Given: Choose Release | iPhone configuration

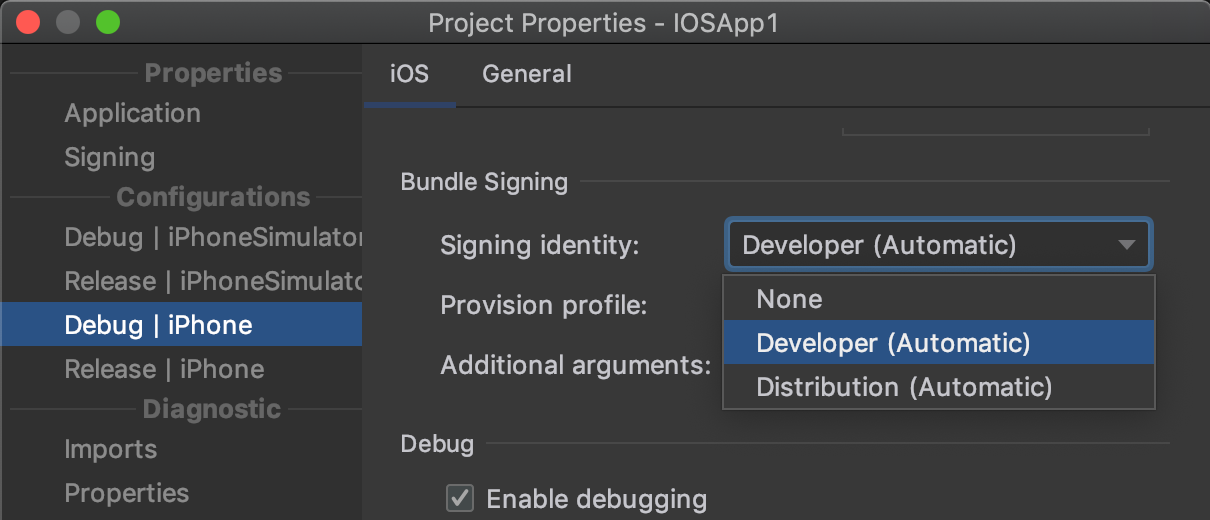Looking at the screenshot, I should (x=164, y=369).
